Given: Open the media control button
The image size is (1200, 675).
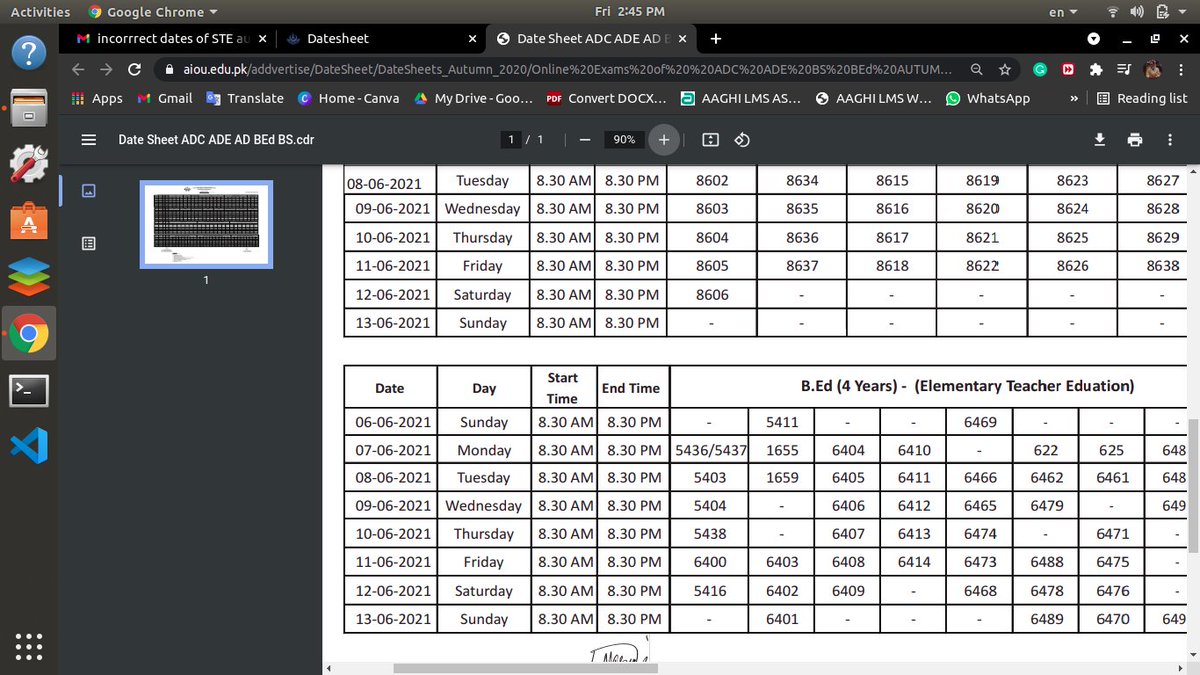Looking at the screenshot, I should pos(1124,70).
